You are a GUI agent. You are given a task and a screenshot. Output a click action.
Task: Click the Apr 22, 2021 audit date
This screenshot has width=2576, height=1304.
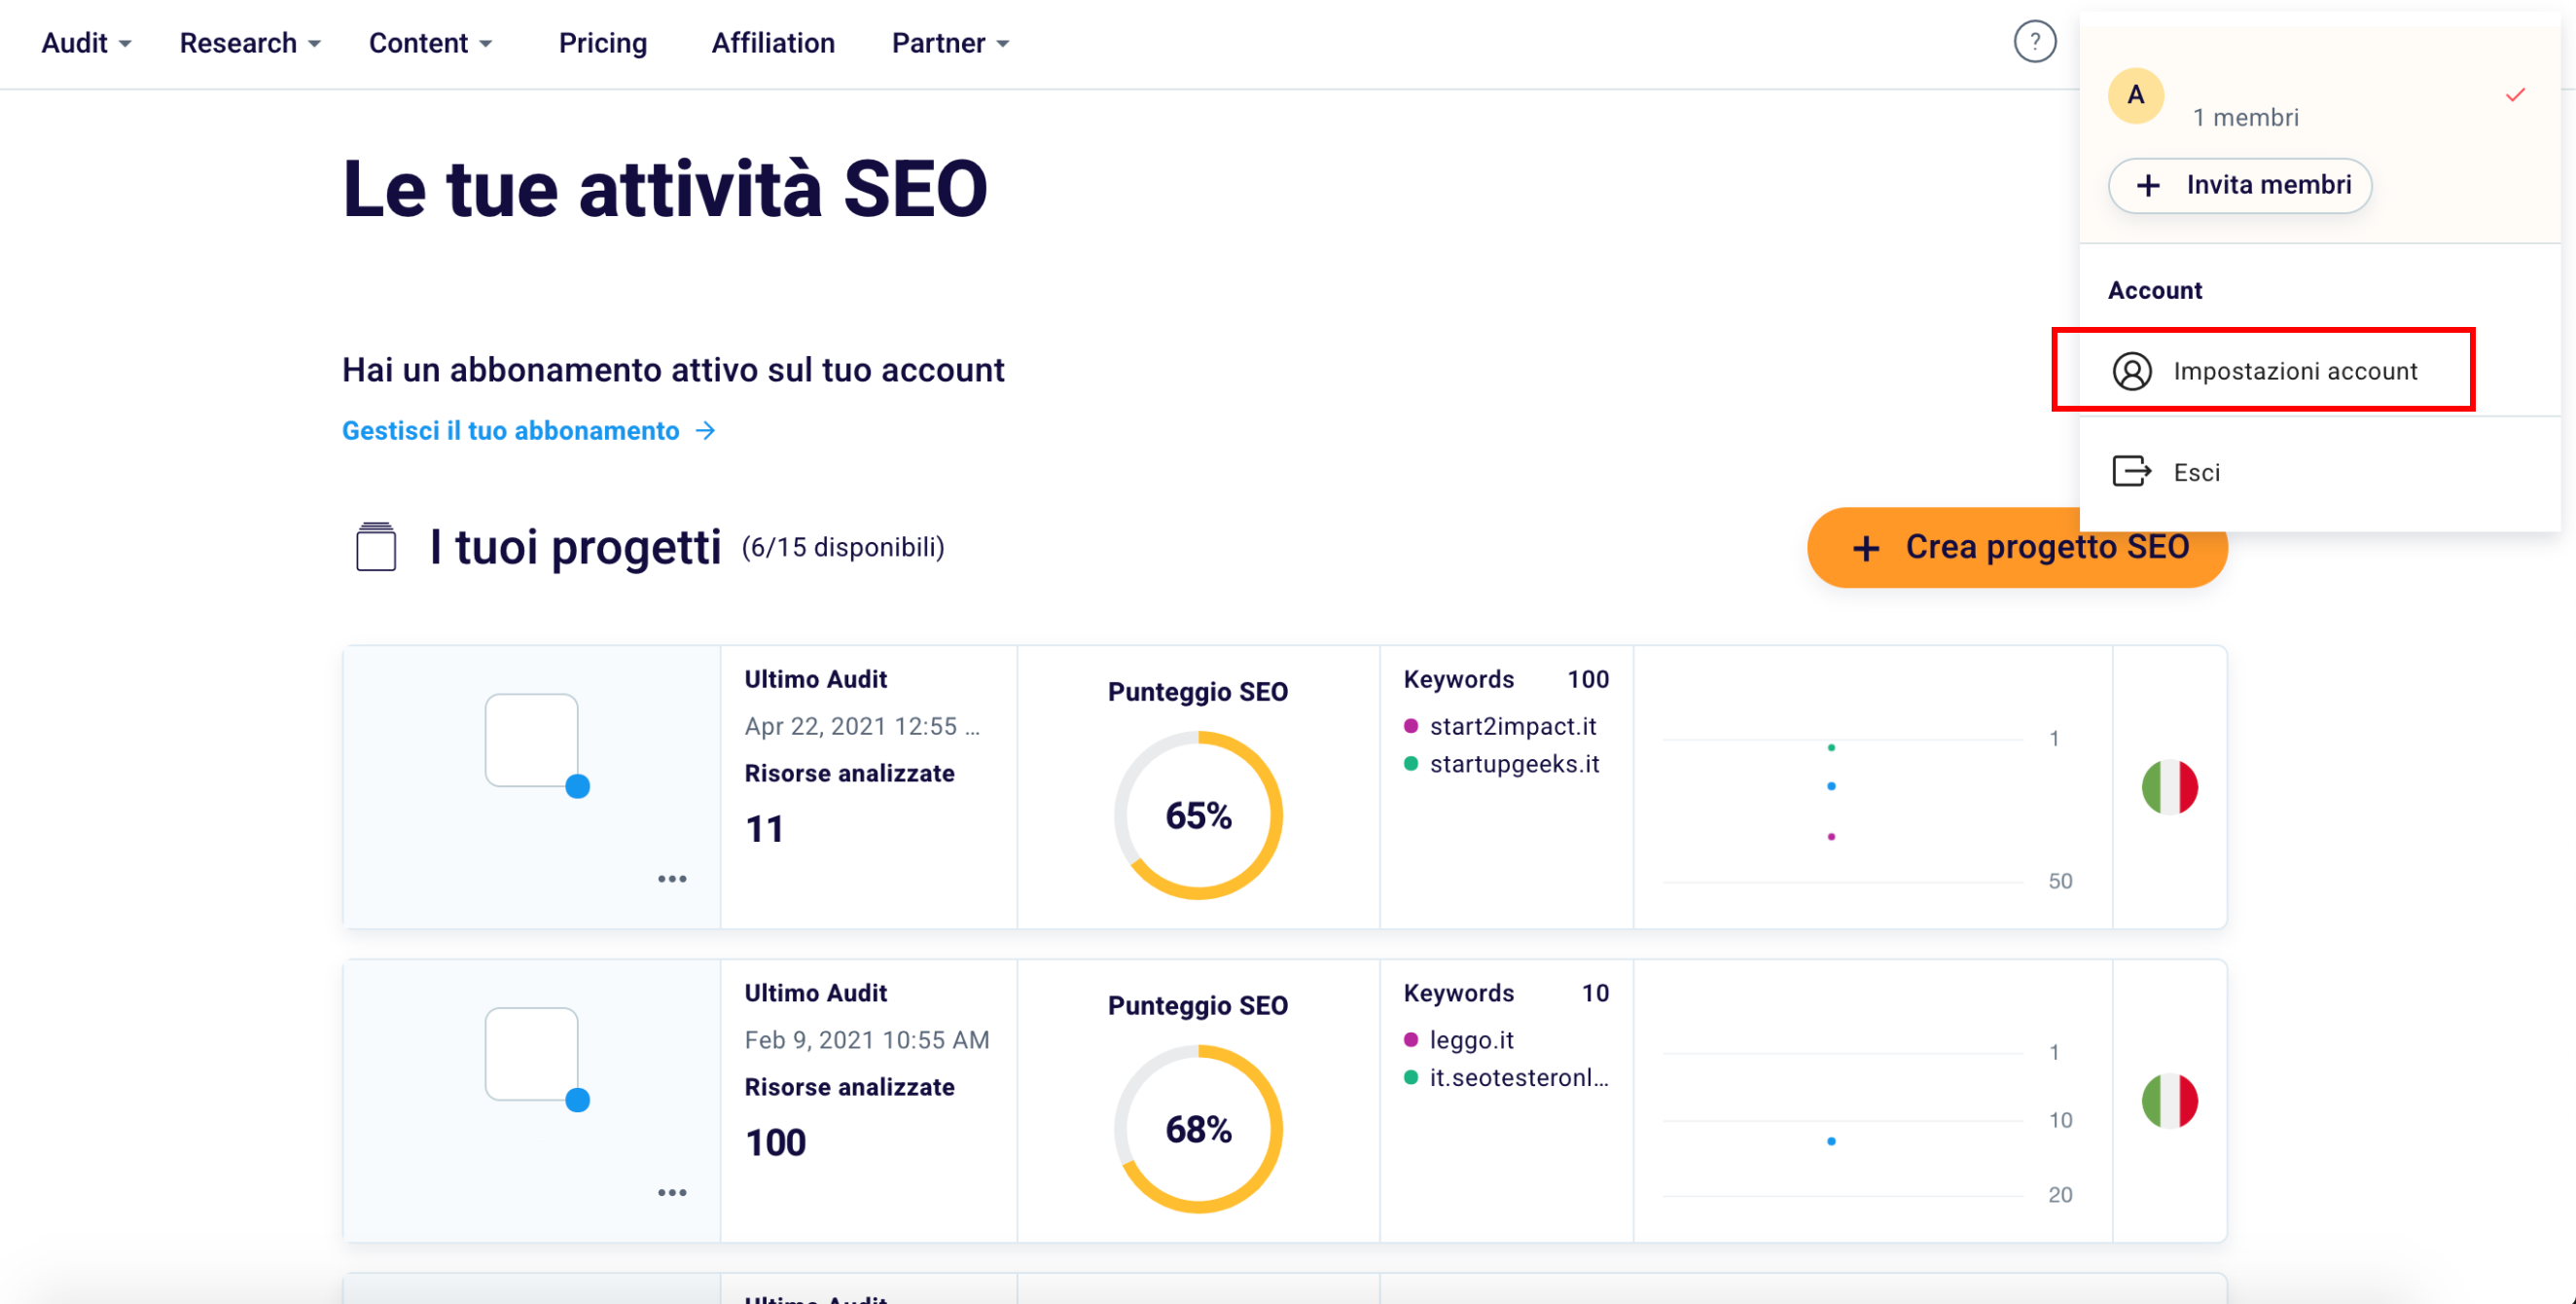[861, 726]
